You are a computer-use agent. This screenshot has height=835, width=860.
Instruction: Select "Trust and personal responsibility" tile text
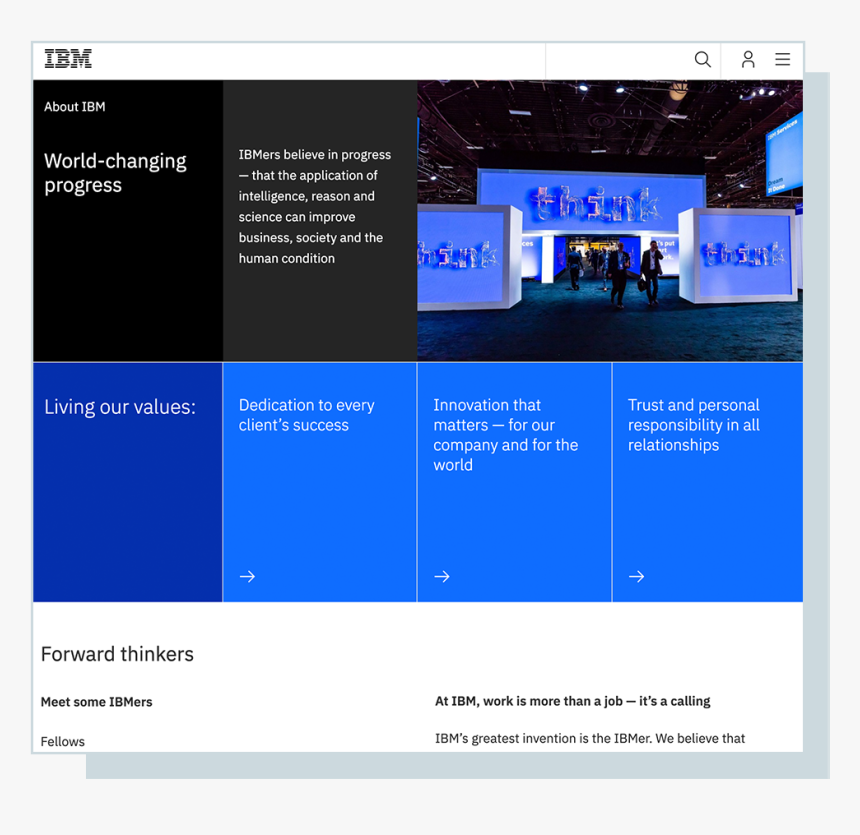(x=693, y=425)
